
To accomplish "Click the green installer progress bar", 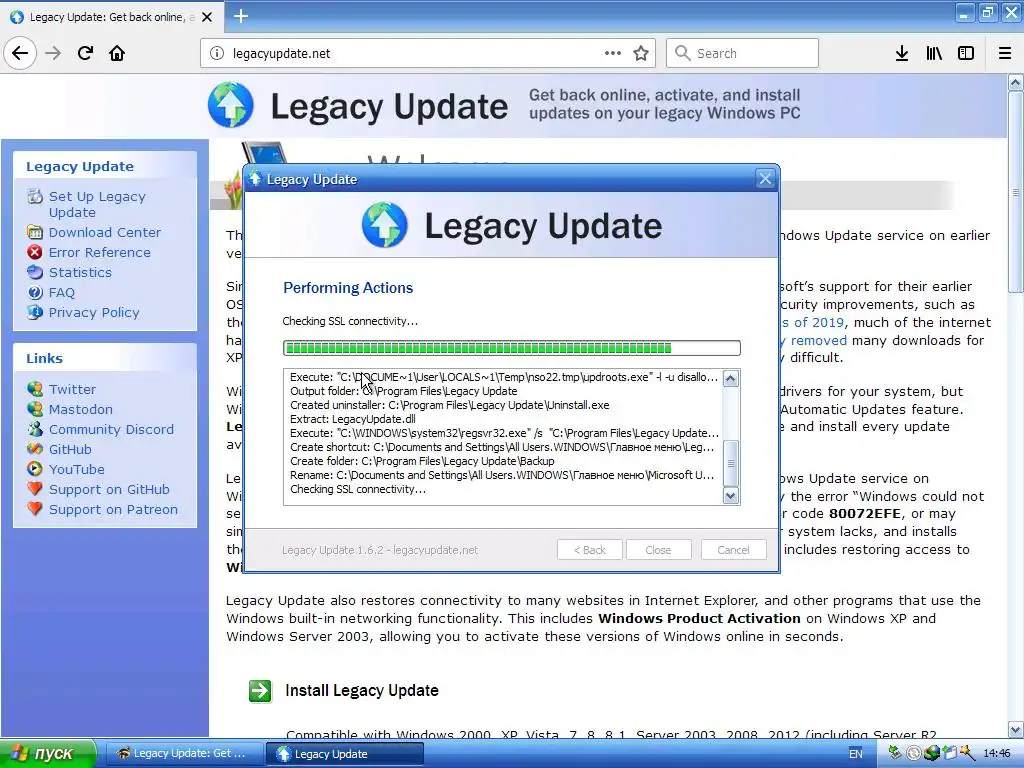I will 511,348.
